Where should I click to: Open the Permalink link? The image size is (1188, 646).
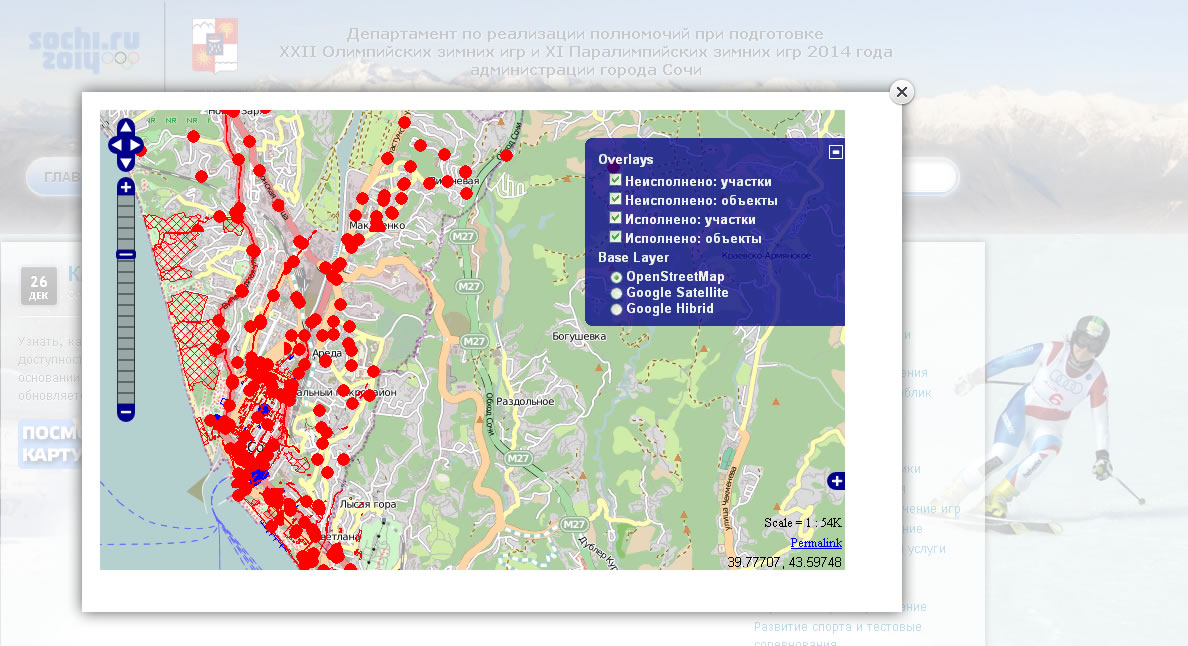pos(816,543)
